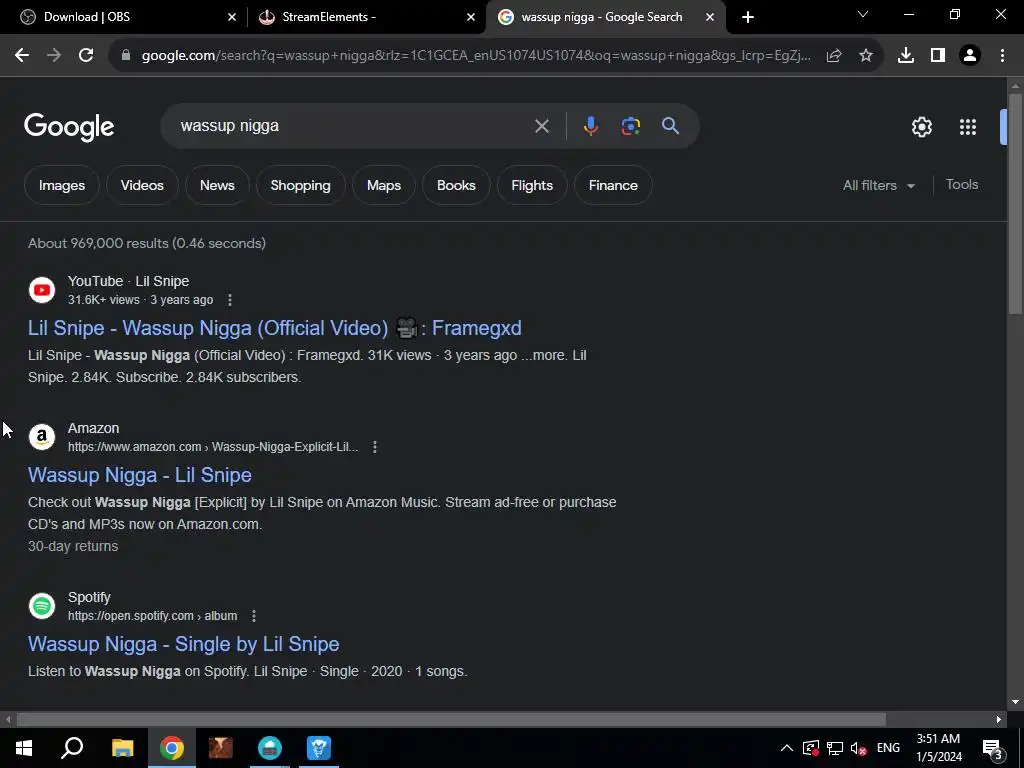Open the notification center icon
The height and width of the screenshot is (768, 1024).
(993, 749)
